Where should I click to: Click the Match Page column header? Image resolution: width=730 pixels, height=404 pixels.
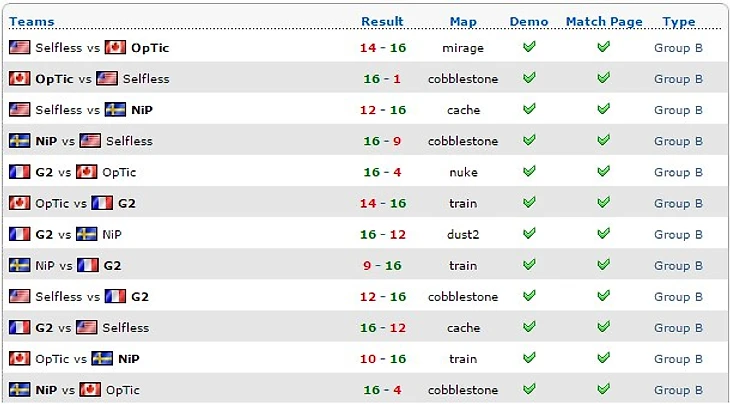[x=604, y=21]
